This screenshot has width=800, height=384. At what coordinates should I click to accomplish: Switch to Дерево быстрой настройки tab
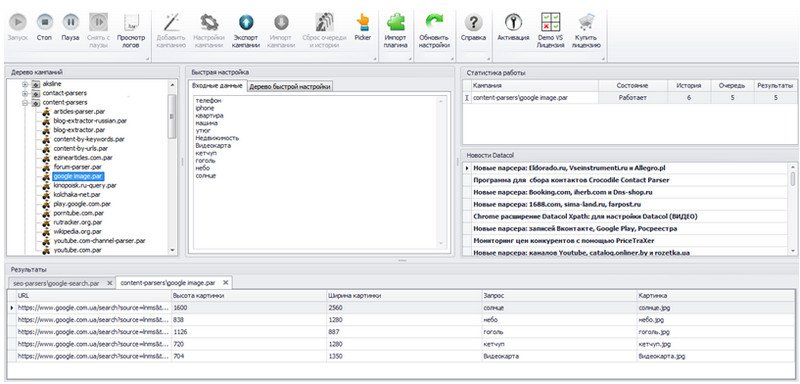(x=290, y=87)
